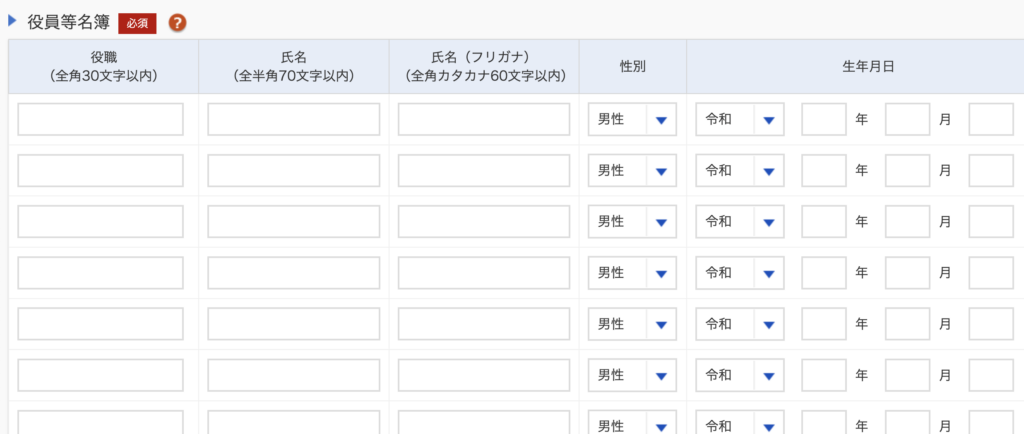Click the 役職 input field in the second row
The image size is (1024, 434).
(x=101, y=170)
